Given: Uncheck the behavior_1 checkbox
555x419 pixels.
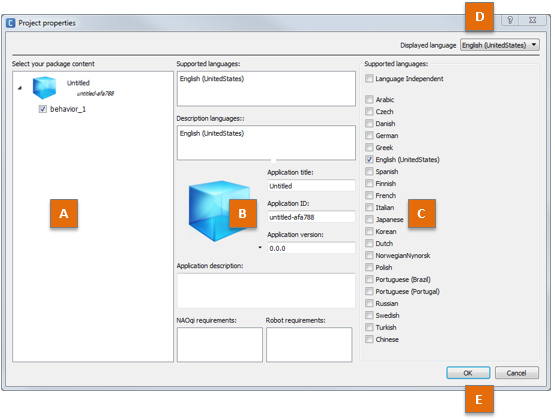Looking at the screenshot, I should [42, 109].
